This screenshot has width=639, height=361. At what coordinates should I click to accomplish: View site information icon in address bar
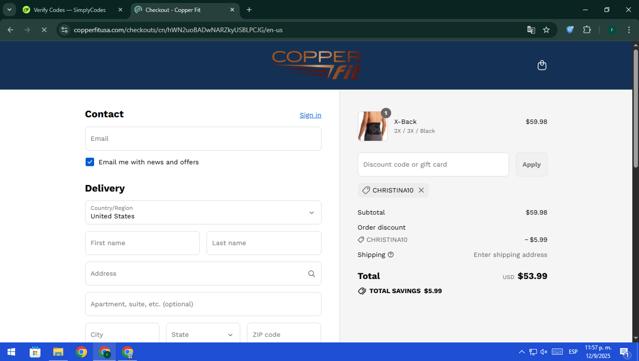click(64, 30)
